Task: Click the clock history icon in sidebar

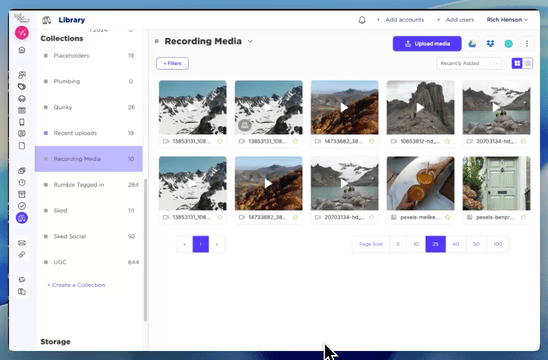Action: [x=22, y=182]
